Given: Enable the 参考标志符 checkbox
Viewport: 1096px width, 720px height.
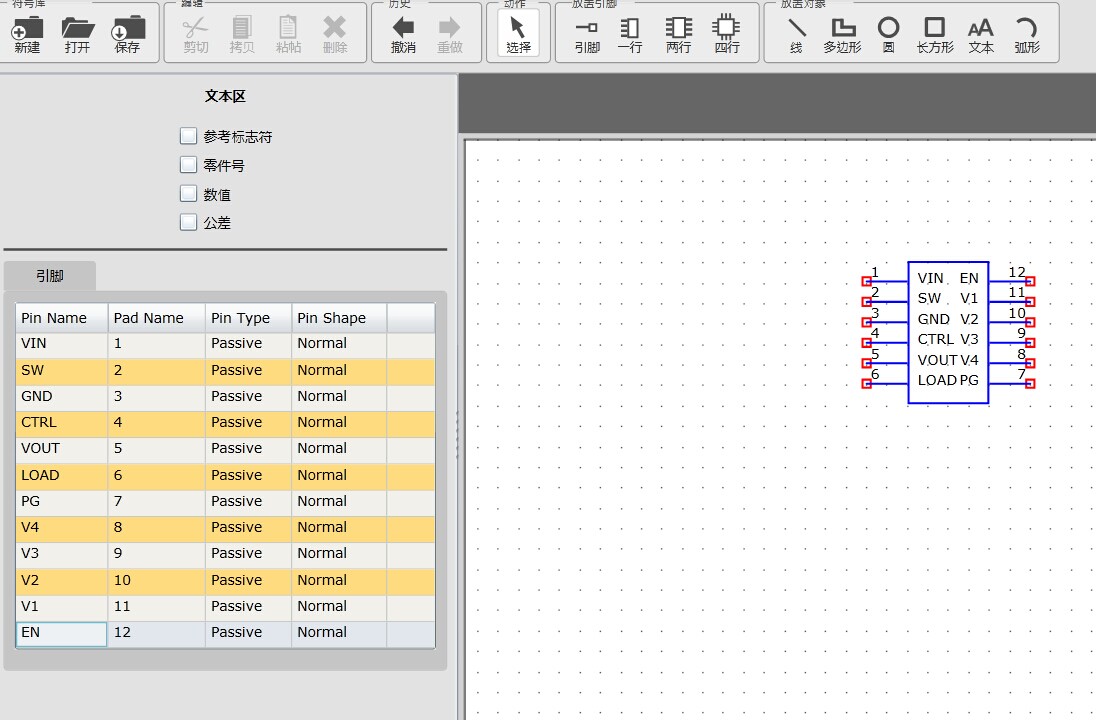Looking at the screenshot, I should [188, 136].
